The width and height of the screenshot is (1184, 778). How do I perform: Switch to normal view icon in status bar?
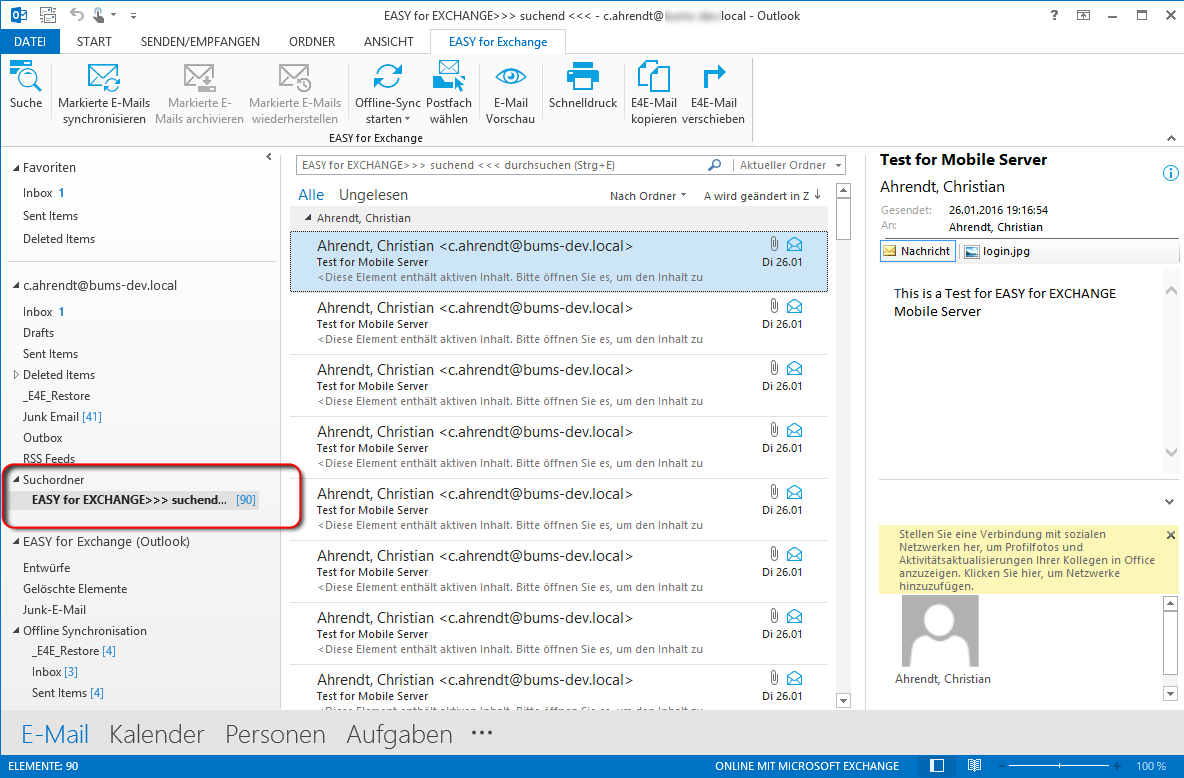tap(937, 765)
